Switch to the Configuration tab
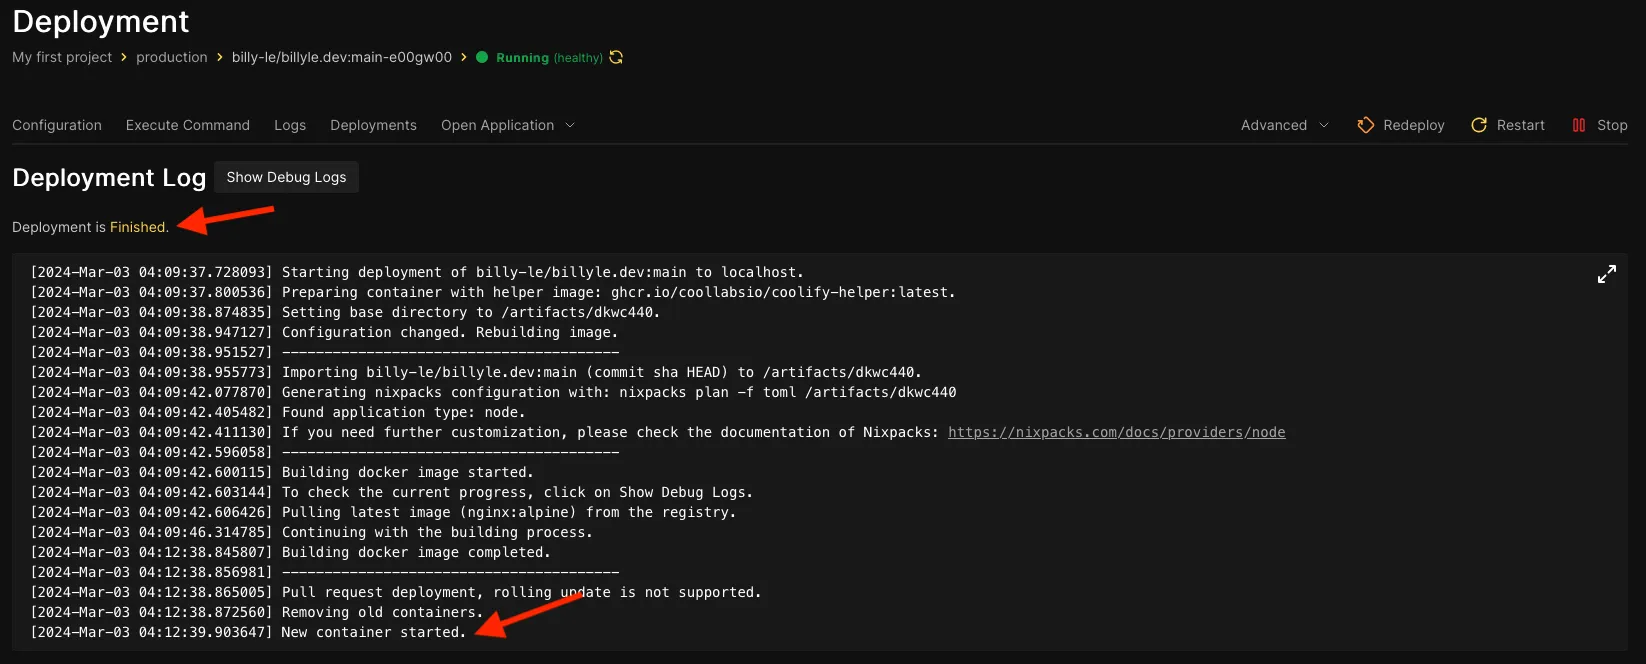Viewport: 1646px width, 664px height. click(x=57, y=125)
